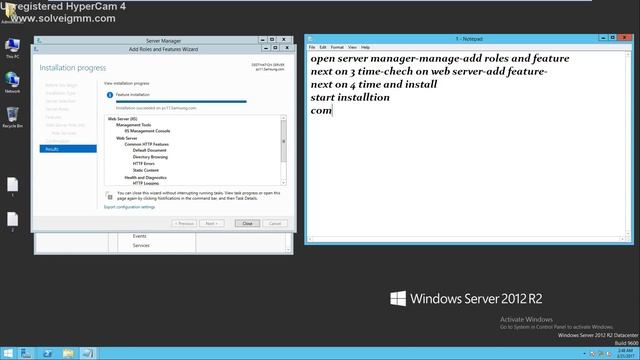Screen dimensions: 640x360
Task: Open Notepad Format menu
Action: pos(337,47)
